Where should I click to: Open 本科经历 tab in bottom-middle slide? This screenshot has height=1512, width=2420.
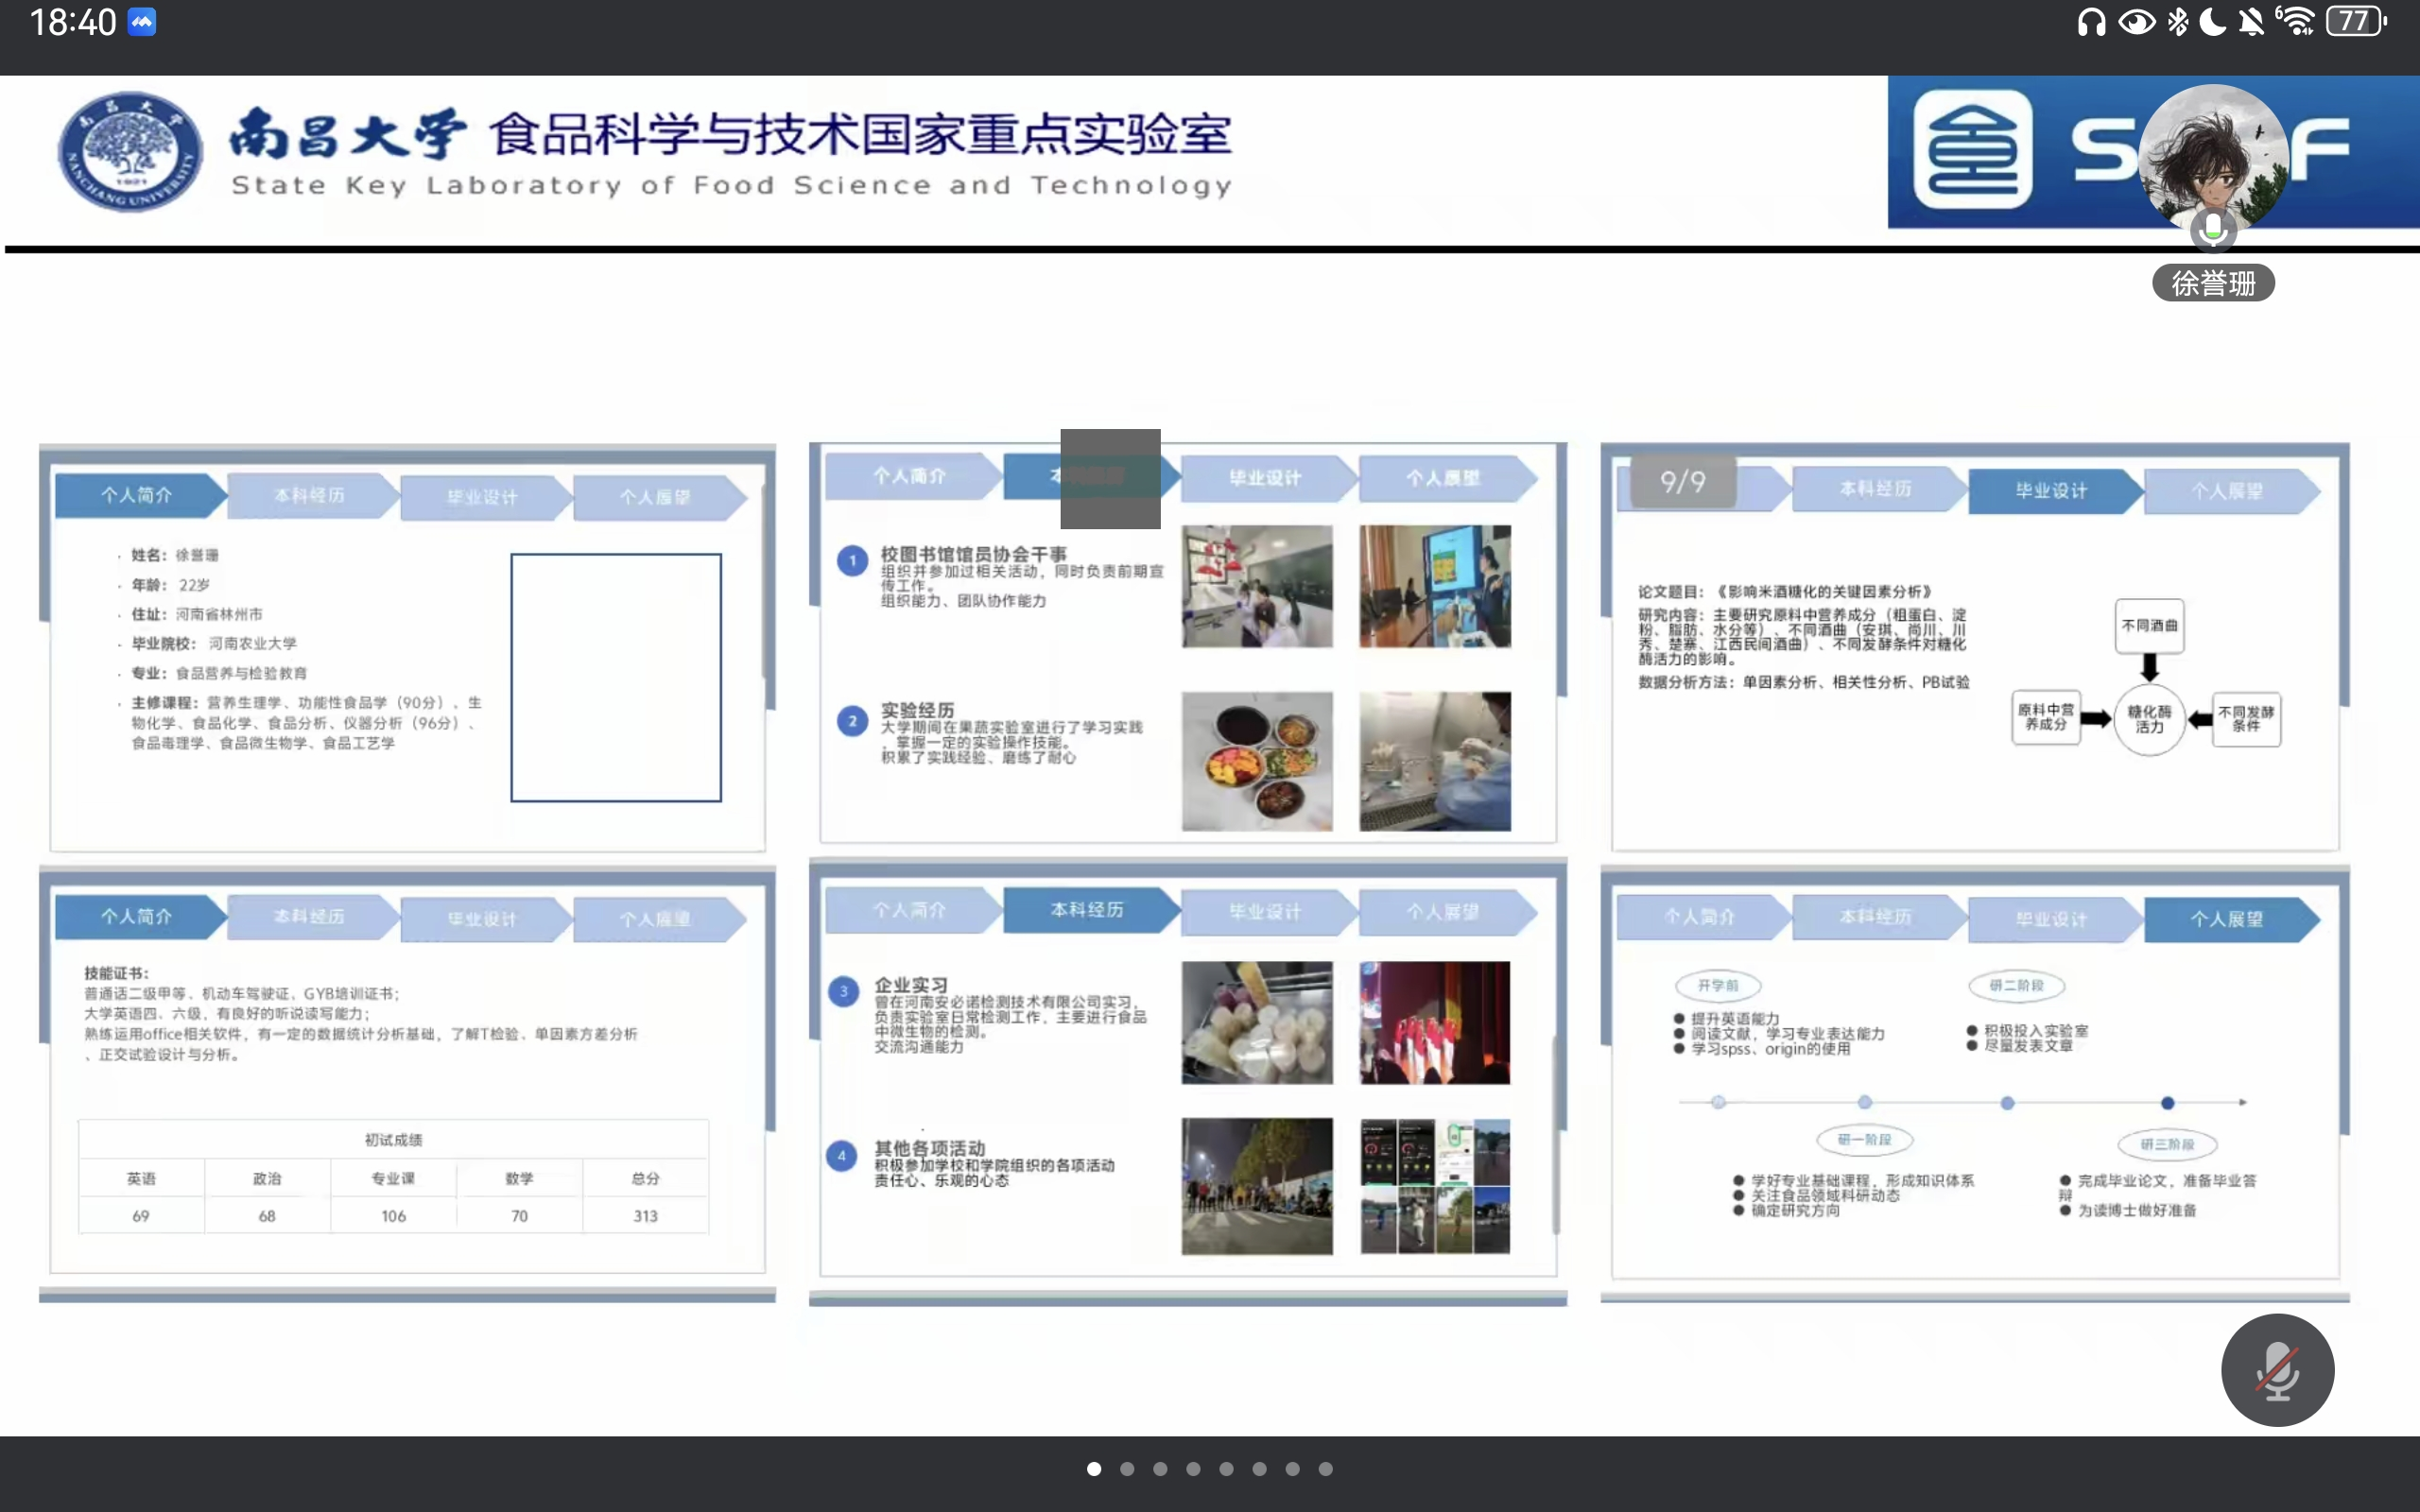pyautogui.click(x=1087, y=910)
